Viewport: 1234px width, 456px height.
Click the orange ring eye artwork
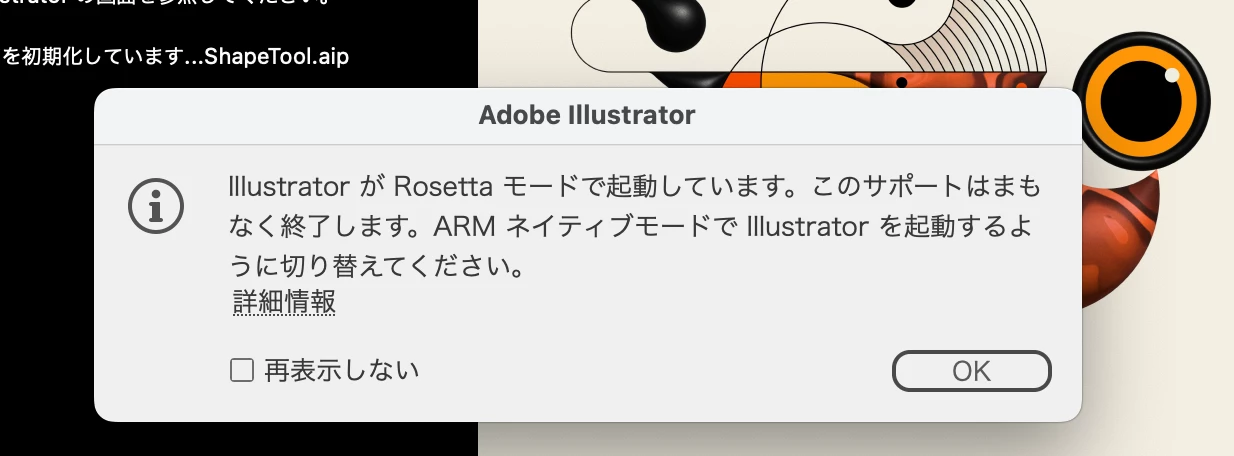[1141, 101]
